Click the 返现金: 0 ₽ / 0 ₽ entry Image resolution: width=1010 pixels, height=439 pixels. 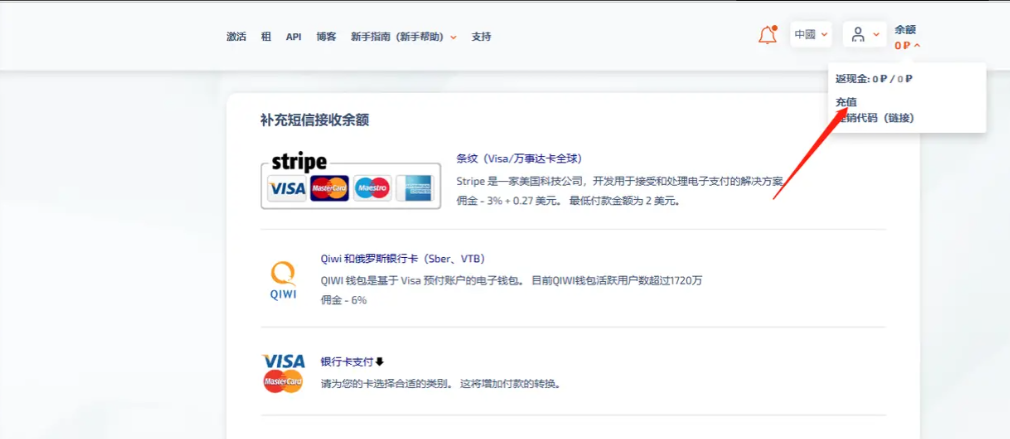point(874,79)
